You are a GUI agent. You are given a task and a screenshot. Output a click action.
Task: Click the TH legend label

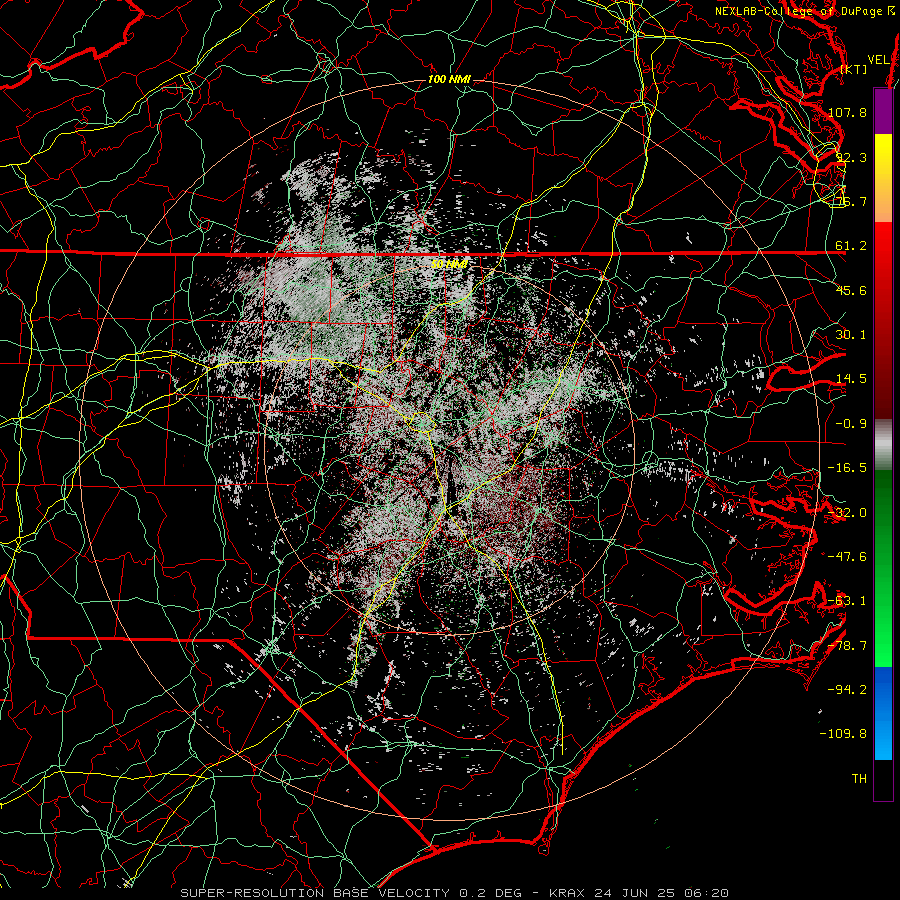coord(859,778)
